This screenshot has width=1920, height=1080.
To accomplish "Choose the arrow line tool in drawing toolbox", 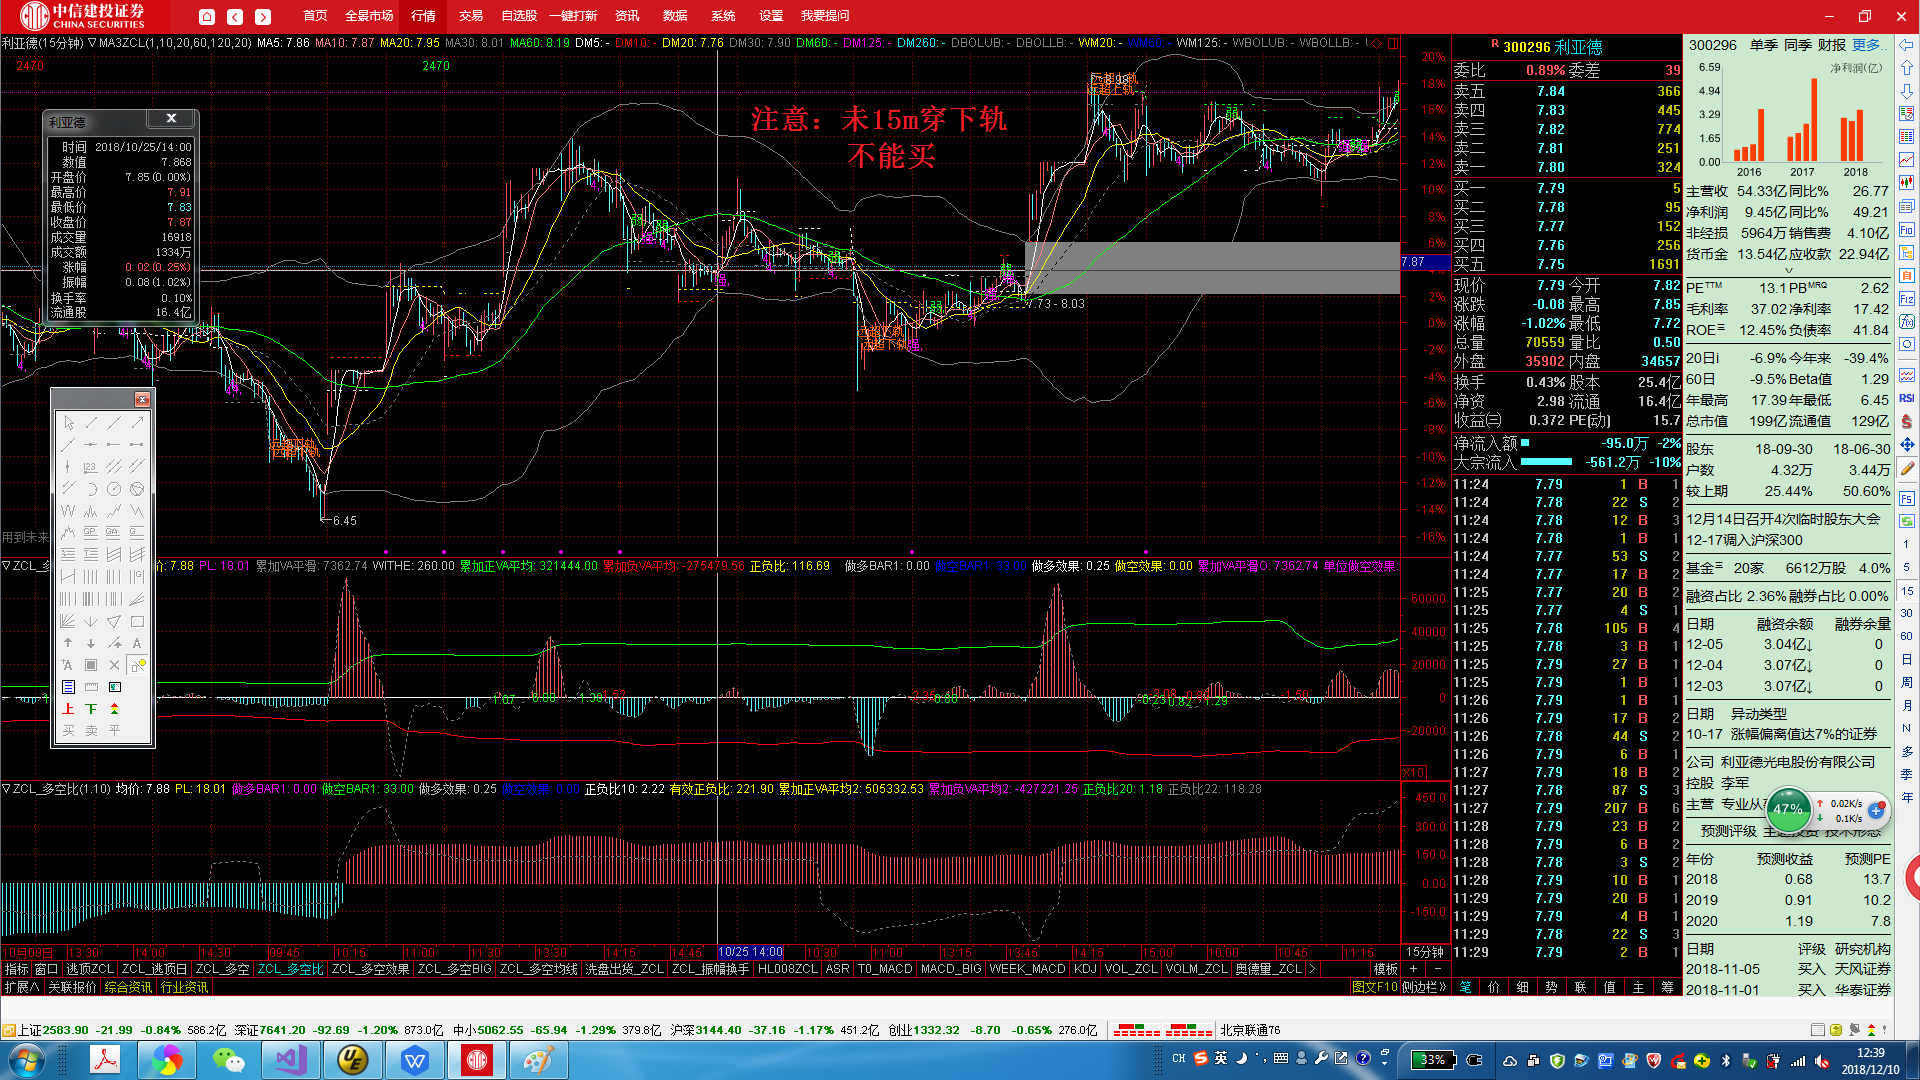I will pos(136,423).
